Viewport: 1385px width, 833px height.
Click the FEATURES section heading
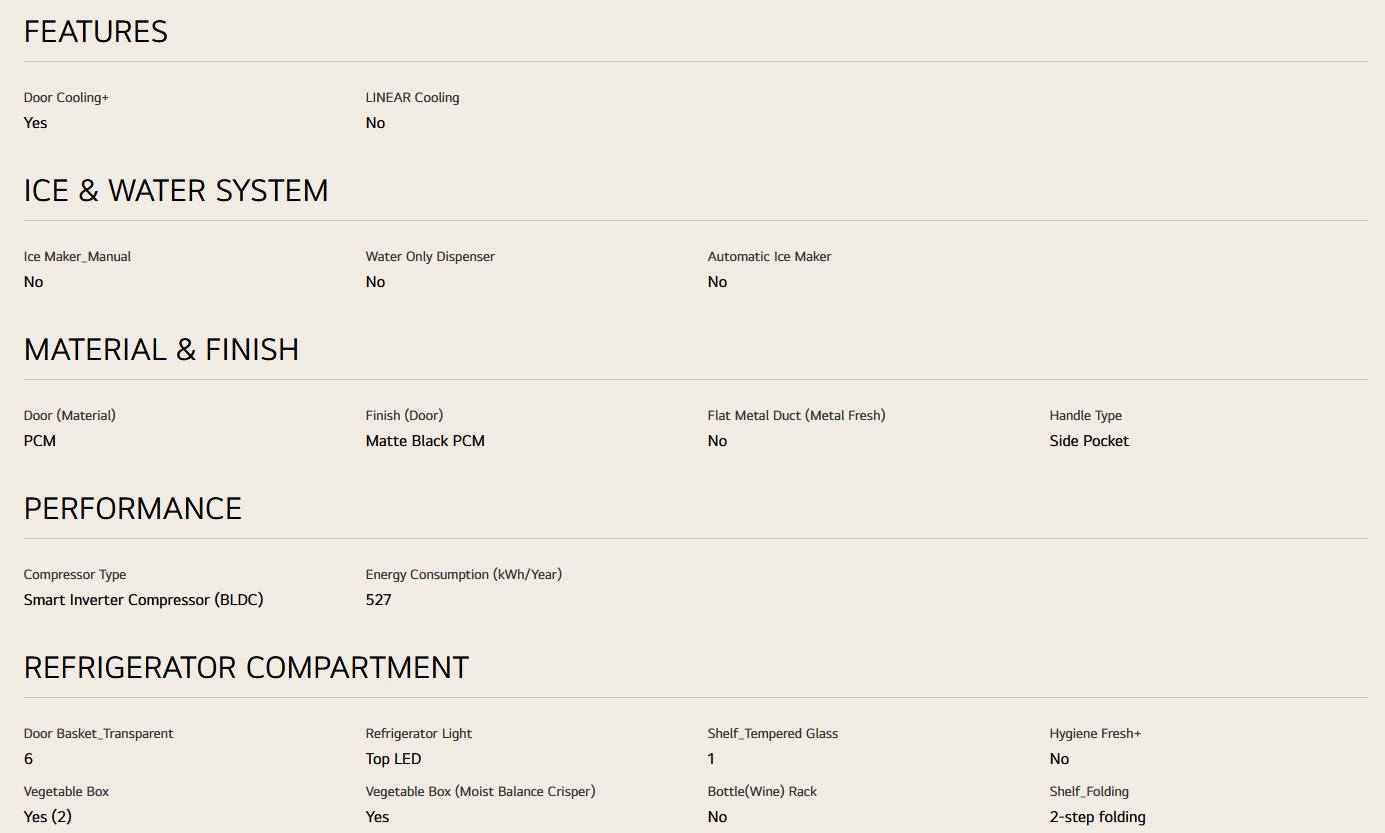coord(96,32)
